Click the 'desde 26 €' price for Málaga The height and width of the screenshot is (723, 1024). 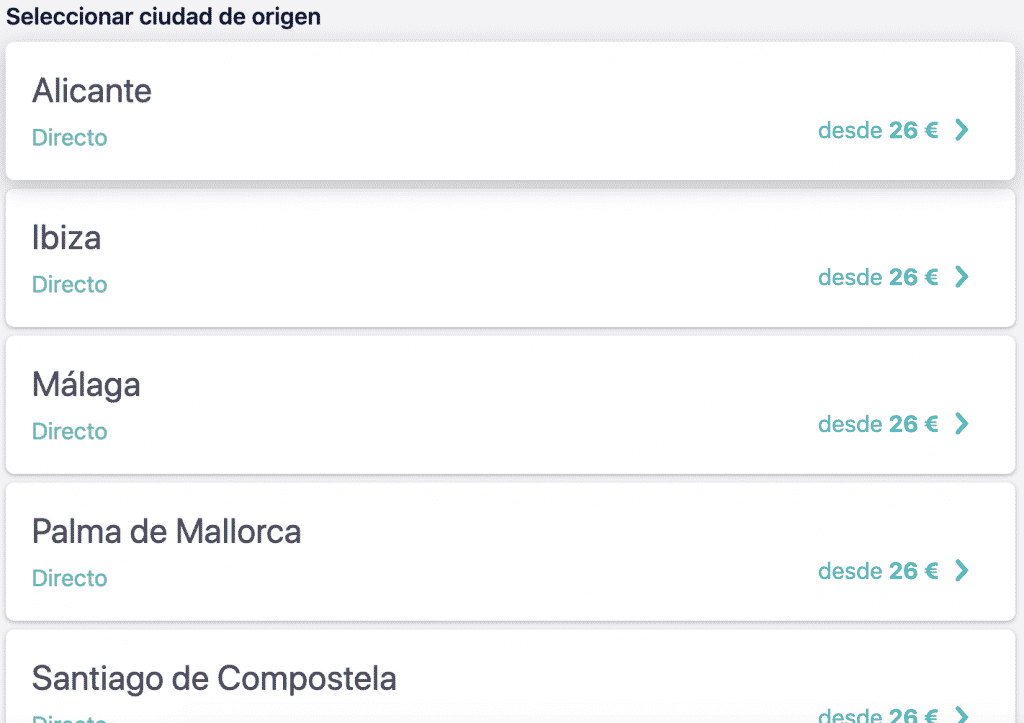tap(878, 424)
